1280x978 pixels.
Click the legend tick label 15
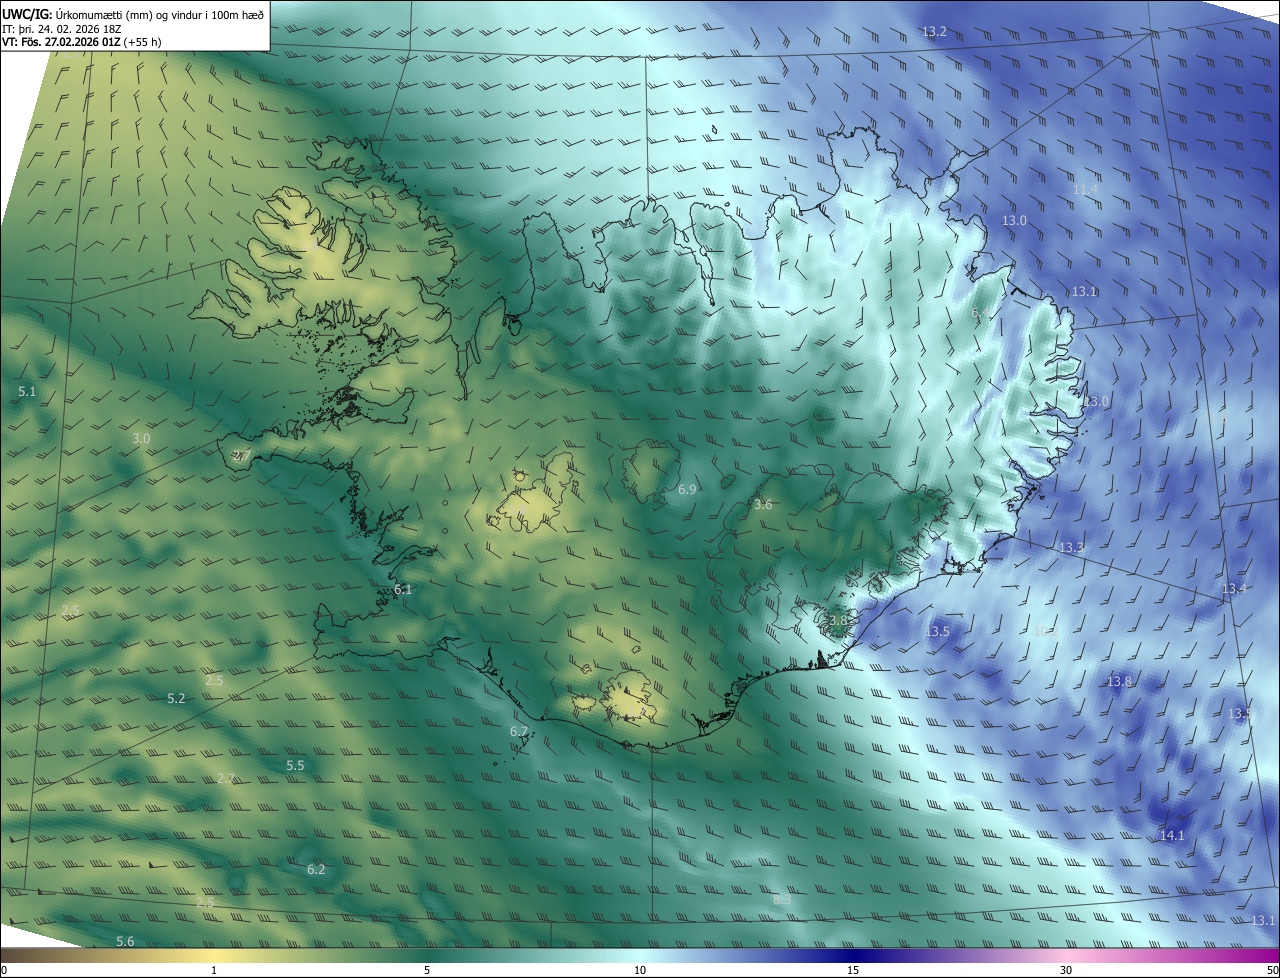click(x=853, y=971)
